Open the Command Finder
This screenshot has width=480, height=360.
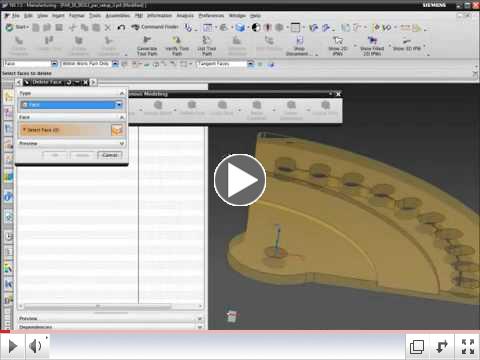coord(155,27)
